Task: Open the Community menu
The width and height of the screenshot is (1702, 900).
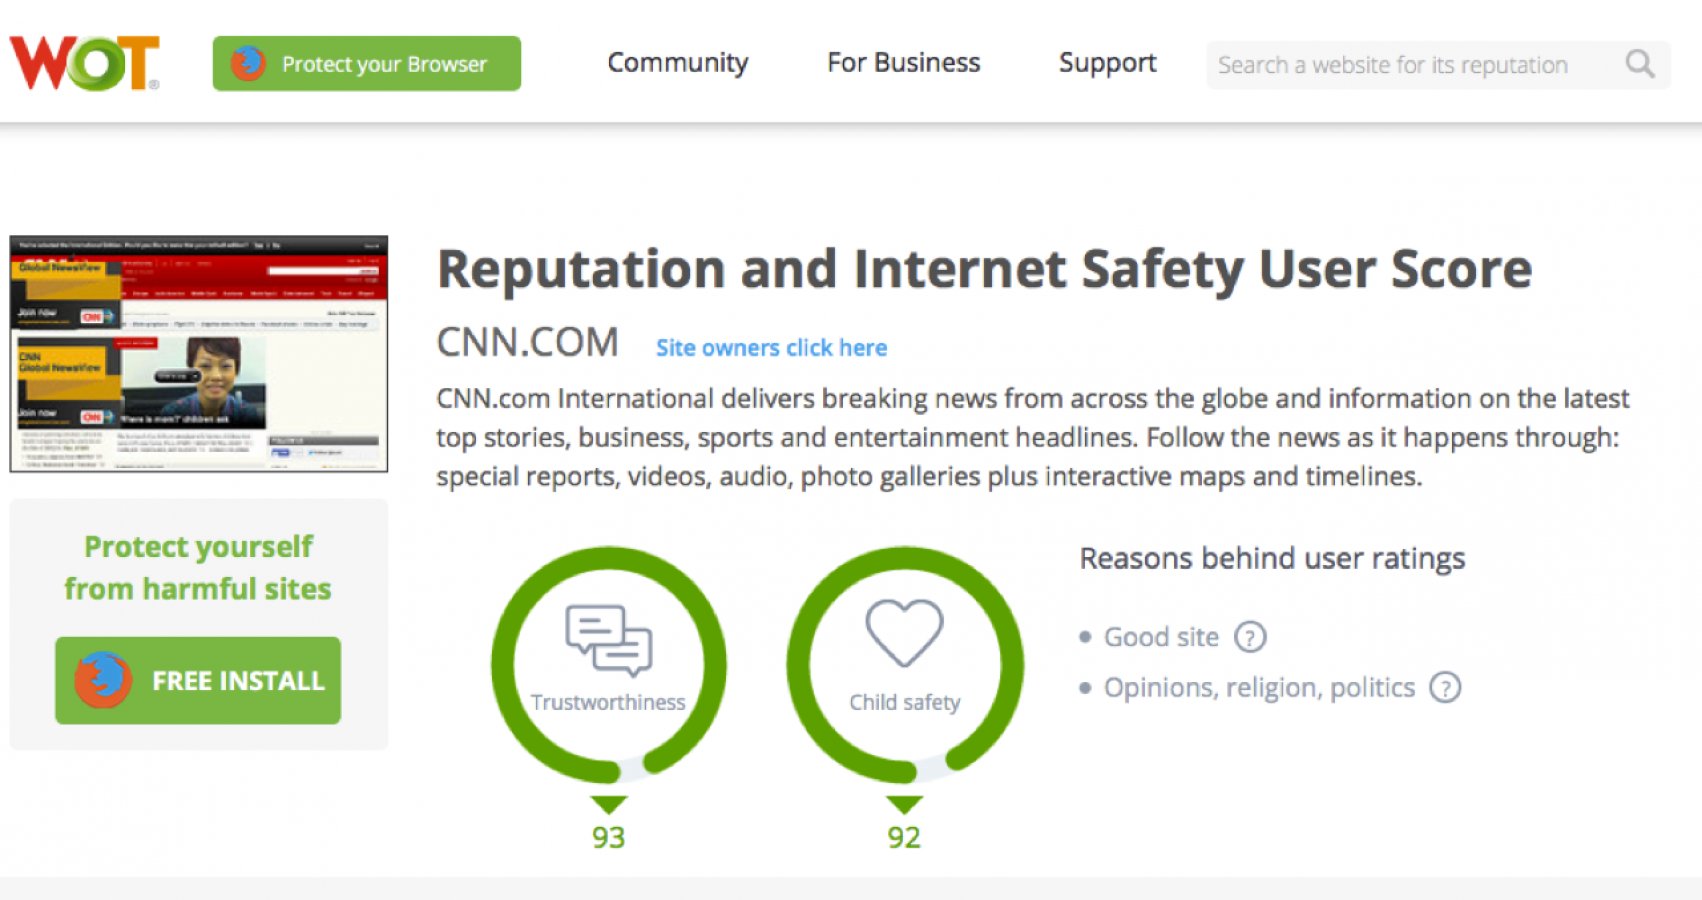Action: pos(677,63)
